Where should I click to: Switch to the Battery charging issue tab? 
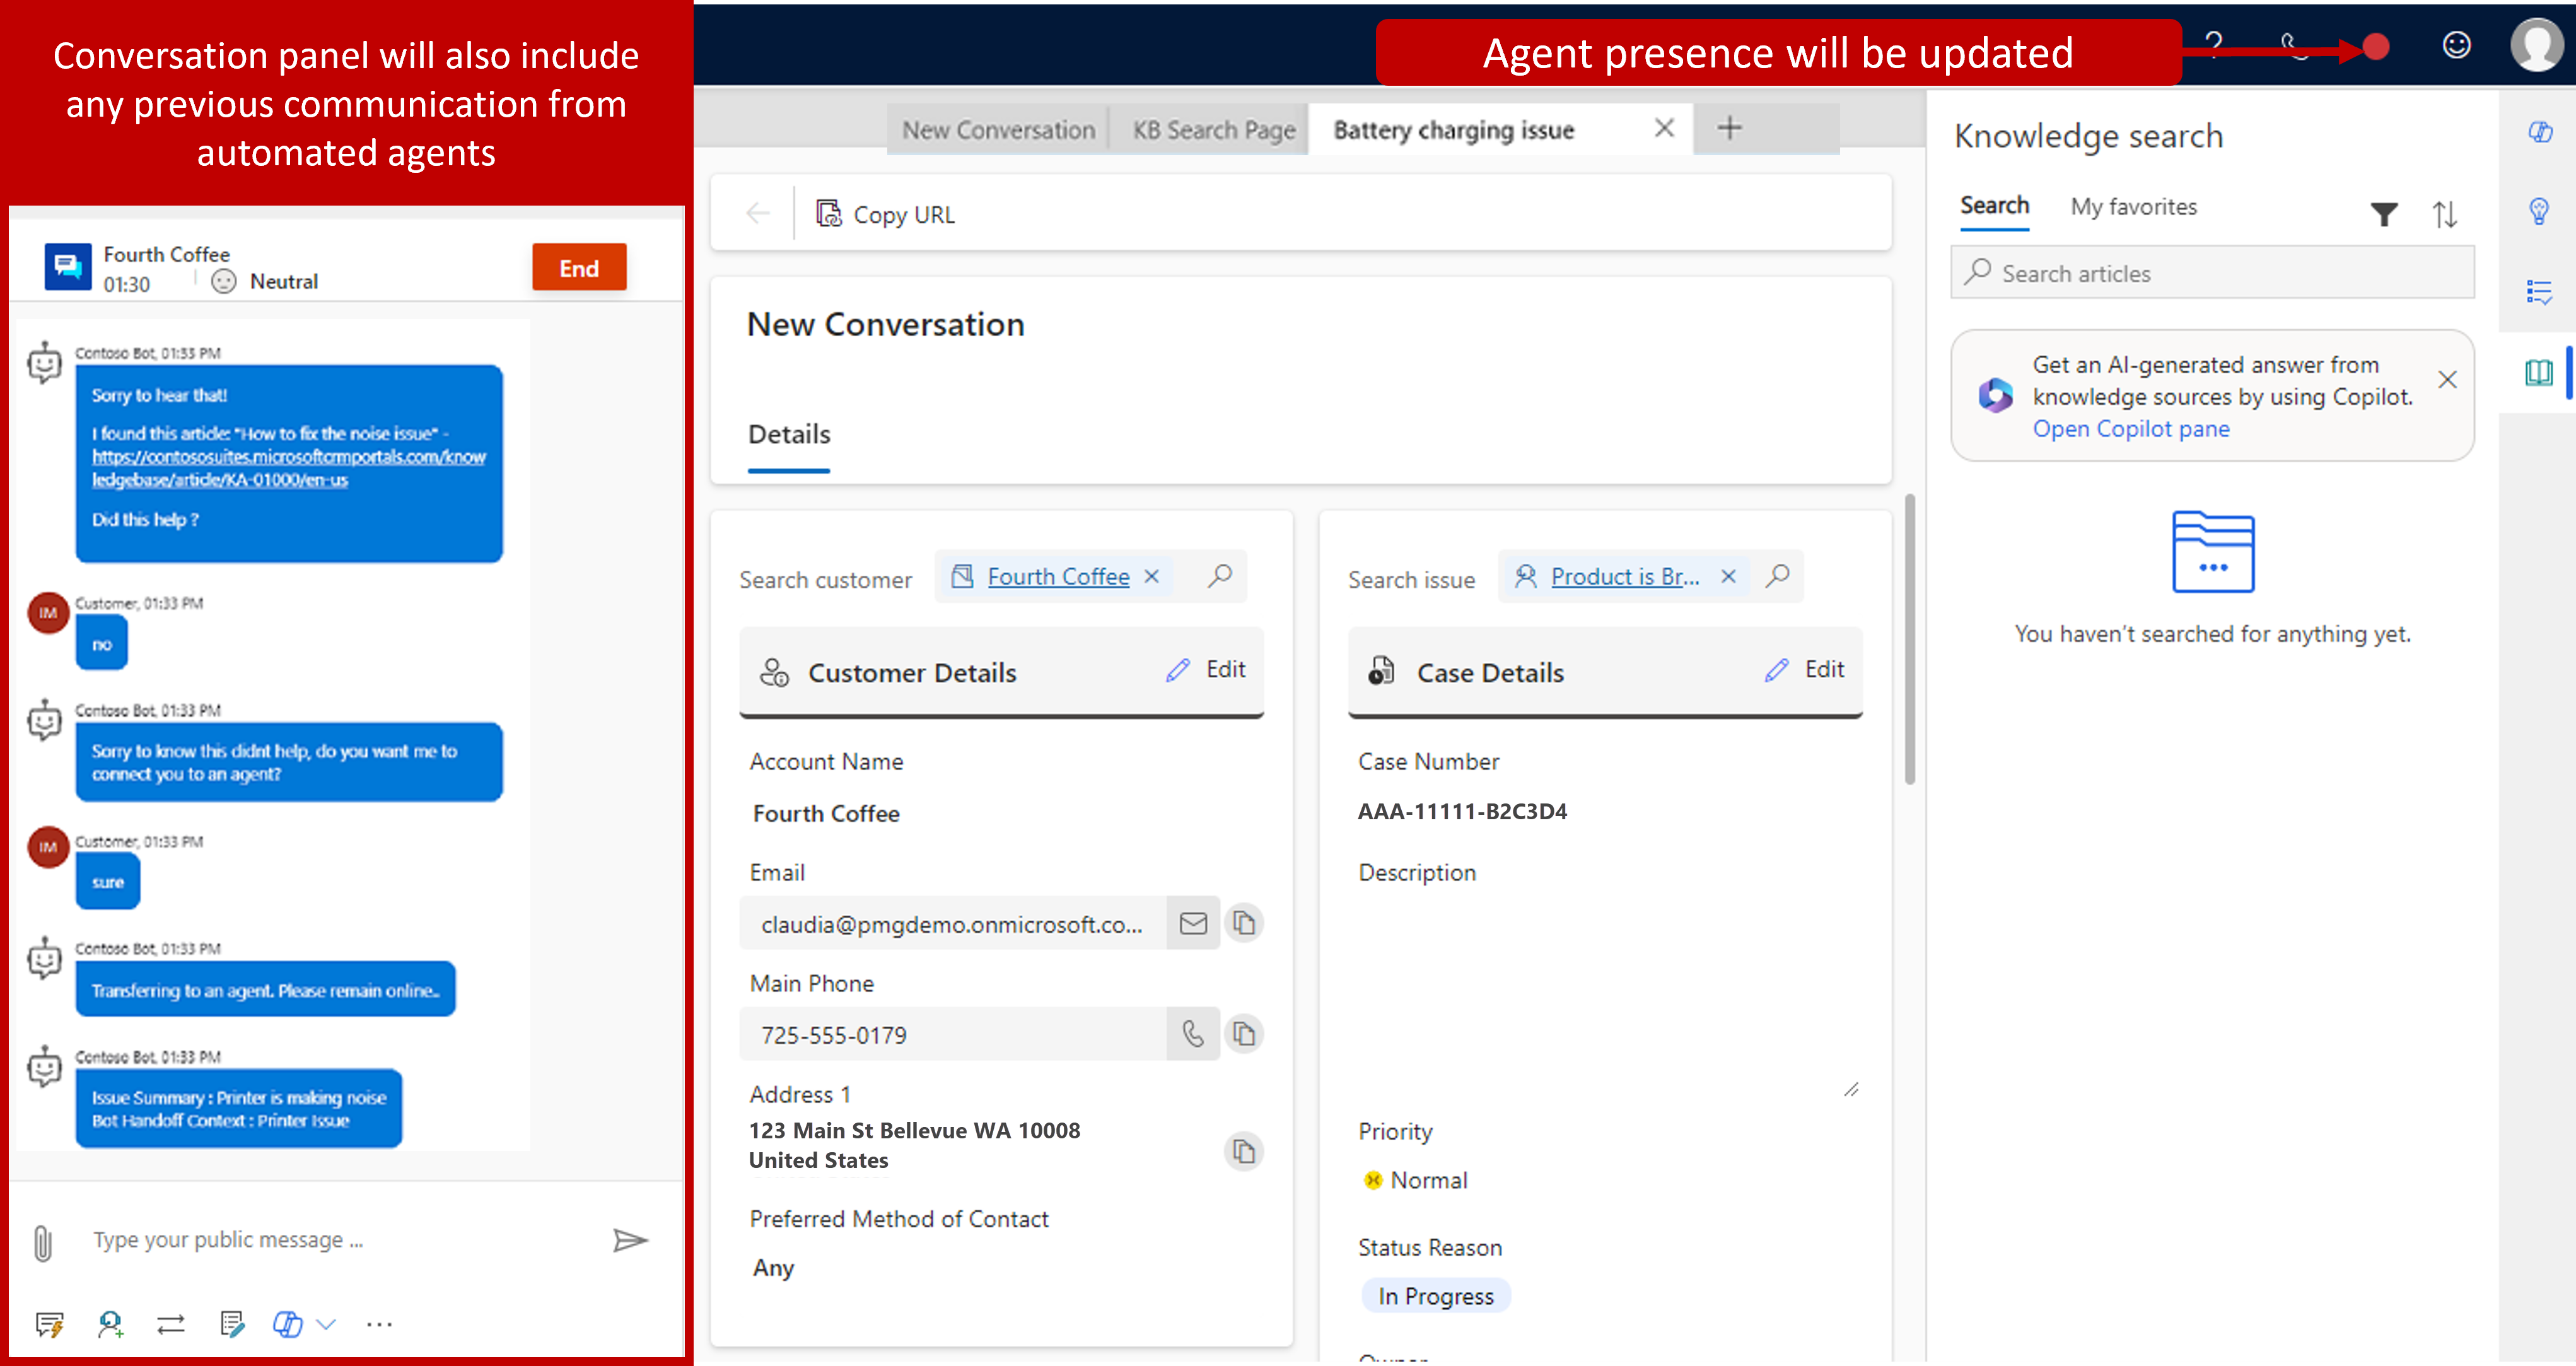point(1454,129)
